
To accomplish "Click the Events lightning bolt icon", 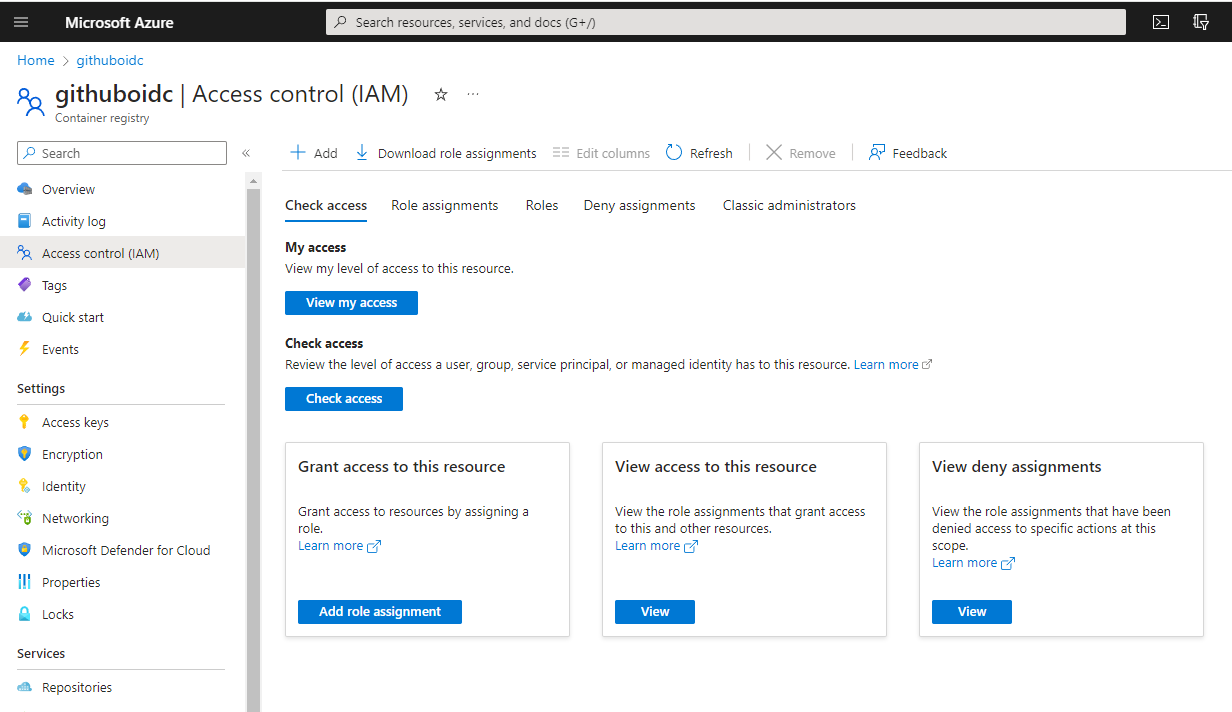I will 25,349.
